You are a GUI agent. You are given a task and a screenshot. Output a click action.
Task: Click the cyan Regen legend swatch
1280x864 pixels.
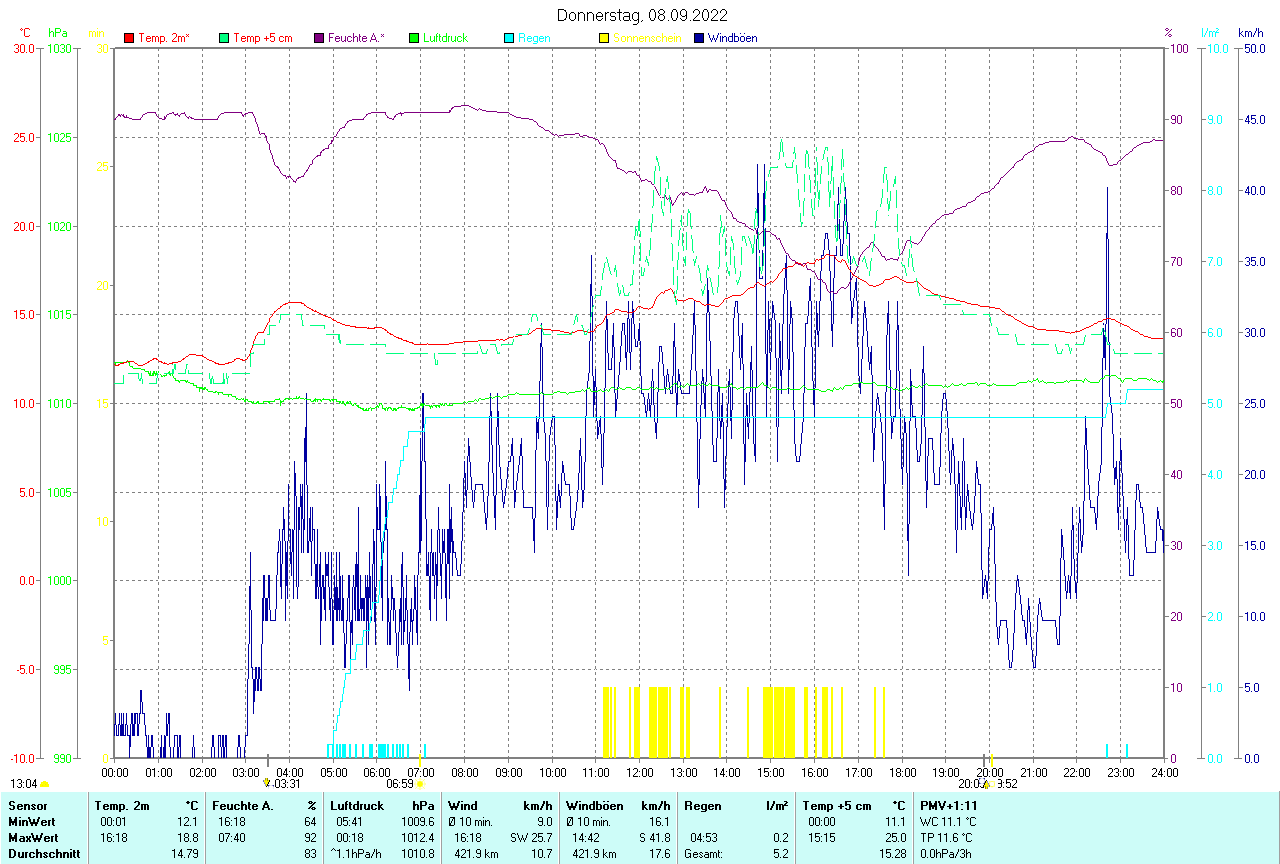click(x=509, y=38)
